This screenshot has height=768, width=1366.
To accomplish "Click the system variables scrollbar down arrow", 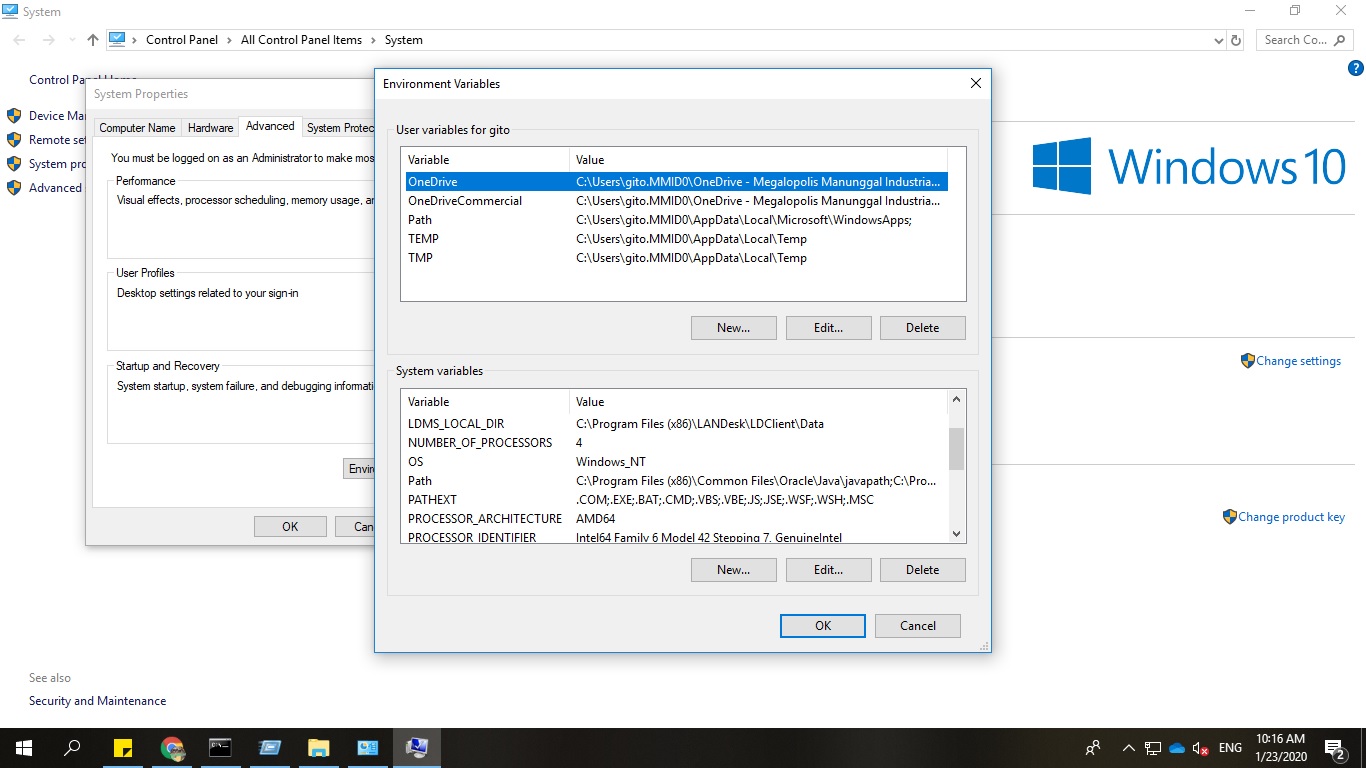I will tap(956, 535).
